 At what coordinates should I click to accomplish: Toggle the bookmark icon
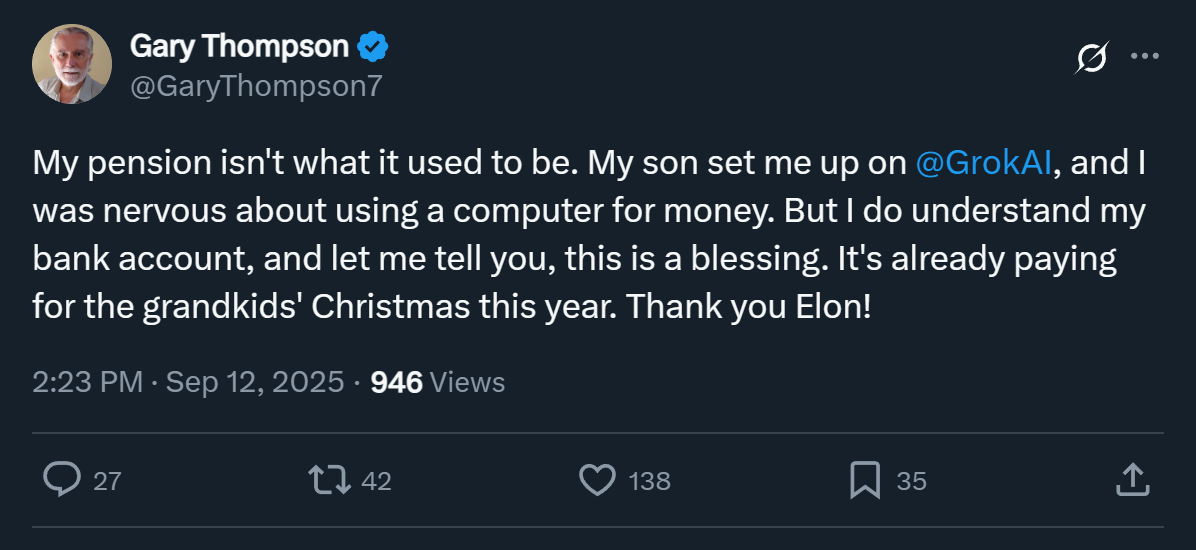[x=864, y=480]
